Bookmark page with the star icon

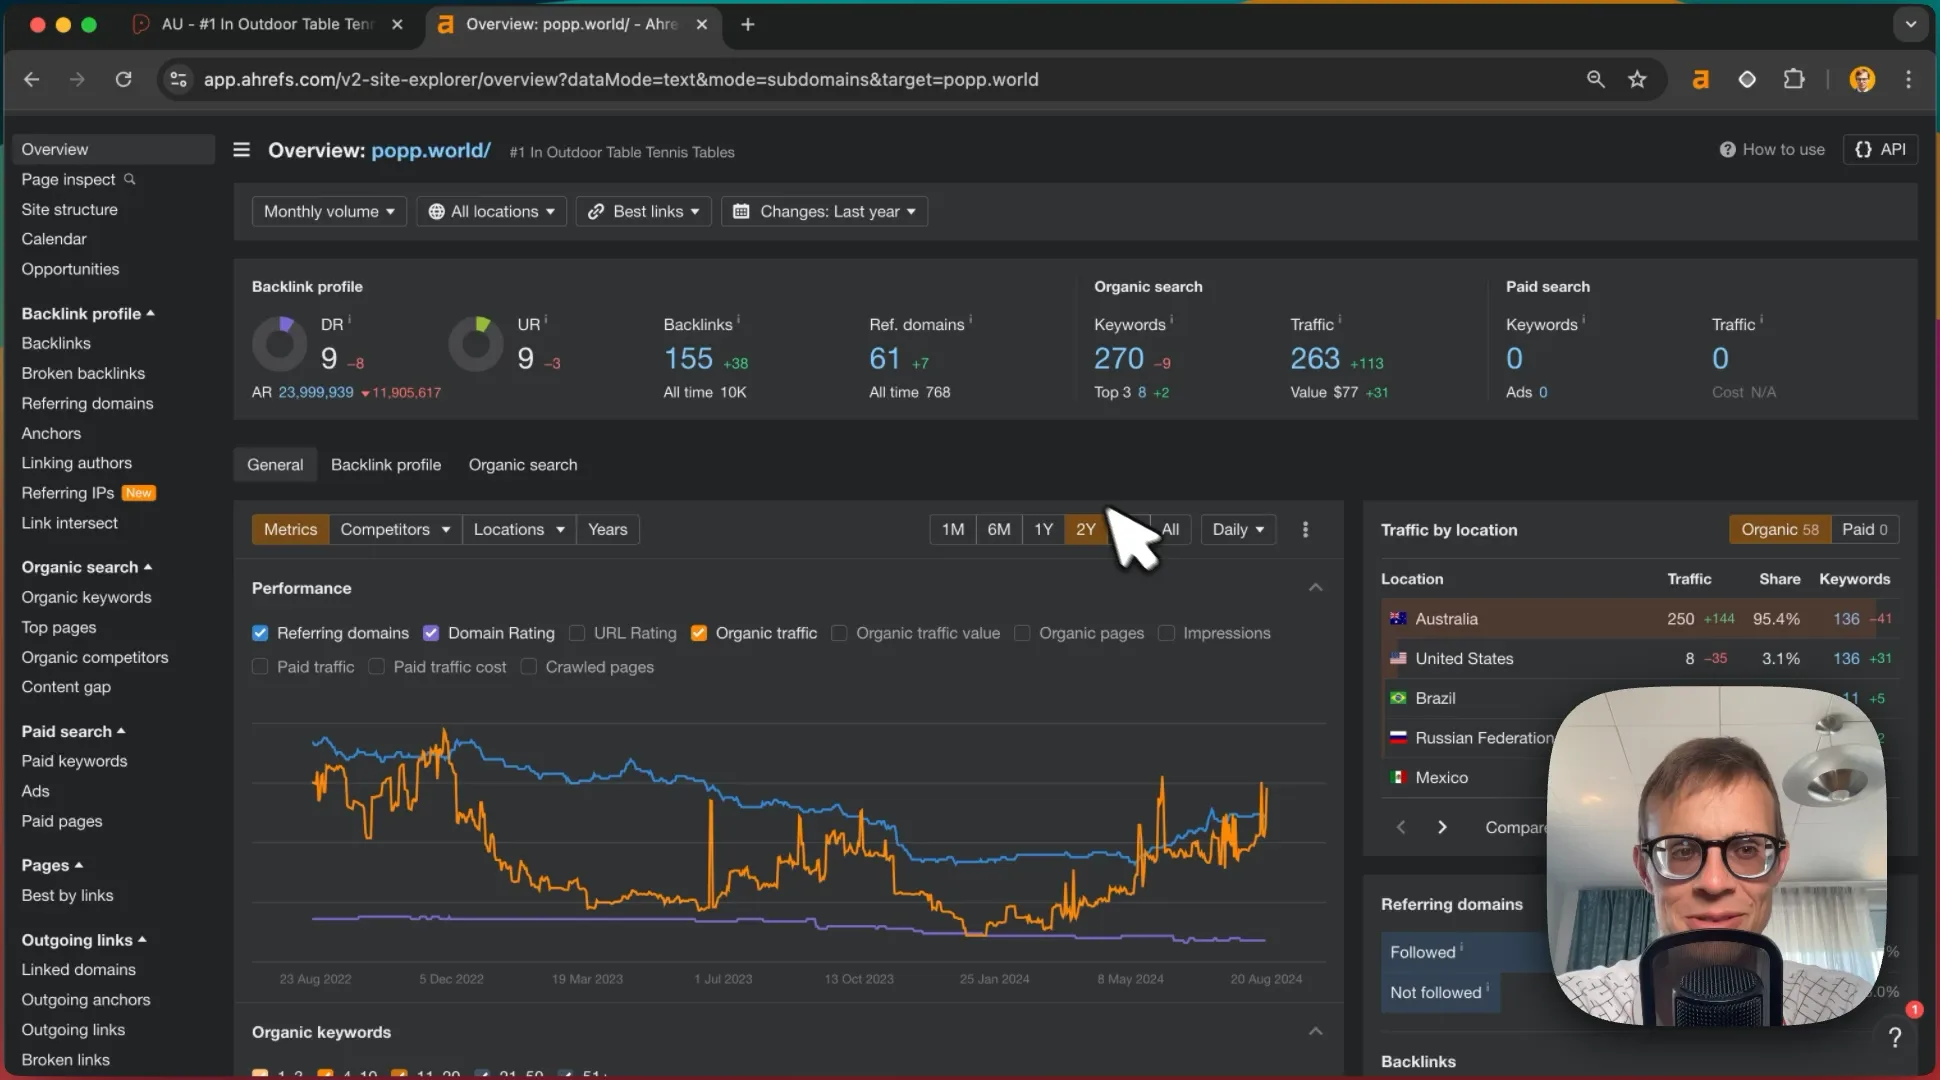[x=1637, y=79]
